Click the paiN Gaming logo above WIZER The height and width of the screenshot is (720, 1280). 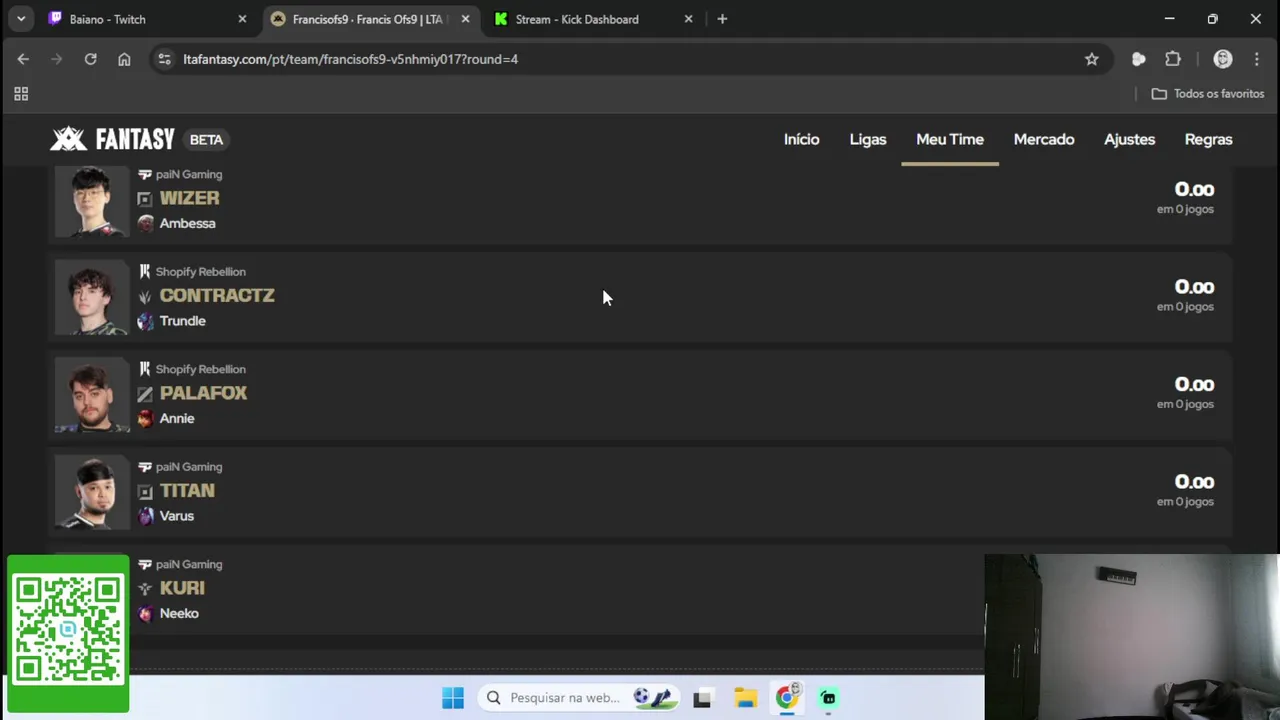coord(145,174)
